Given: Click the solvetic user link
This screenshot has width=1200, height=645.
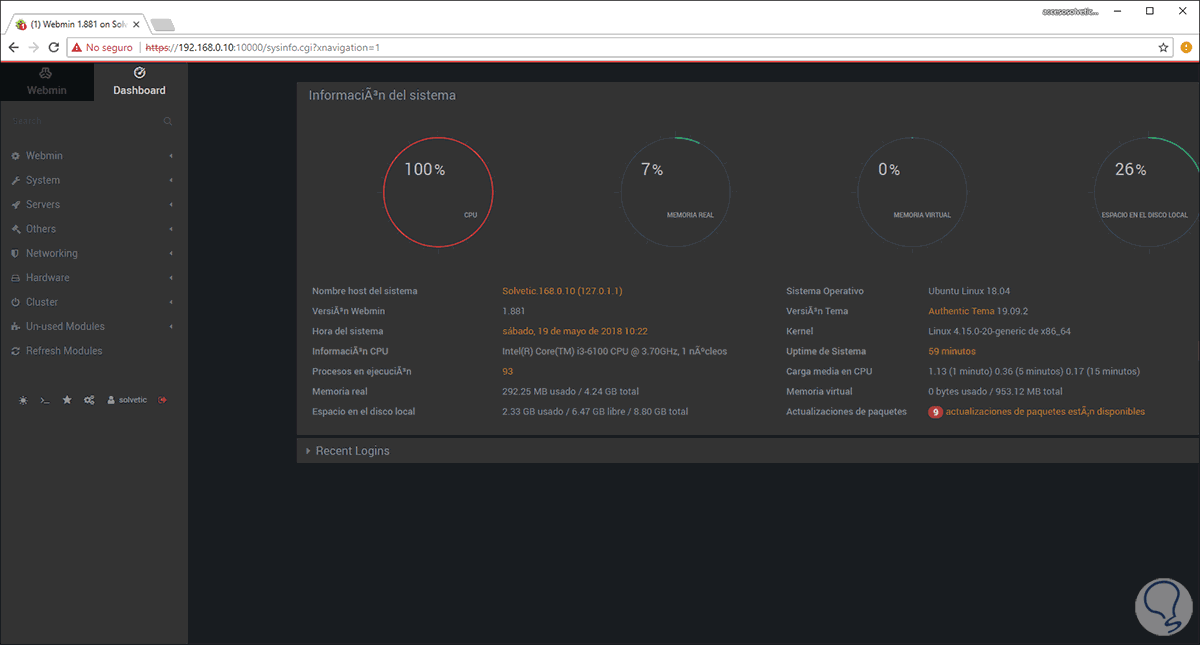Looking at the screenshot, I should point(127,400).
